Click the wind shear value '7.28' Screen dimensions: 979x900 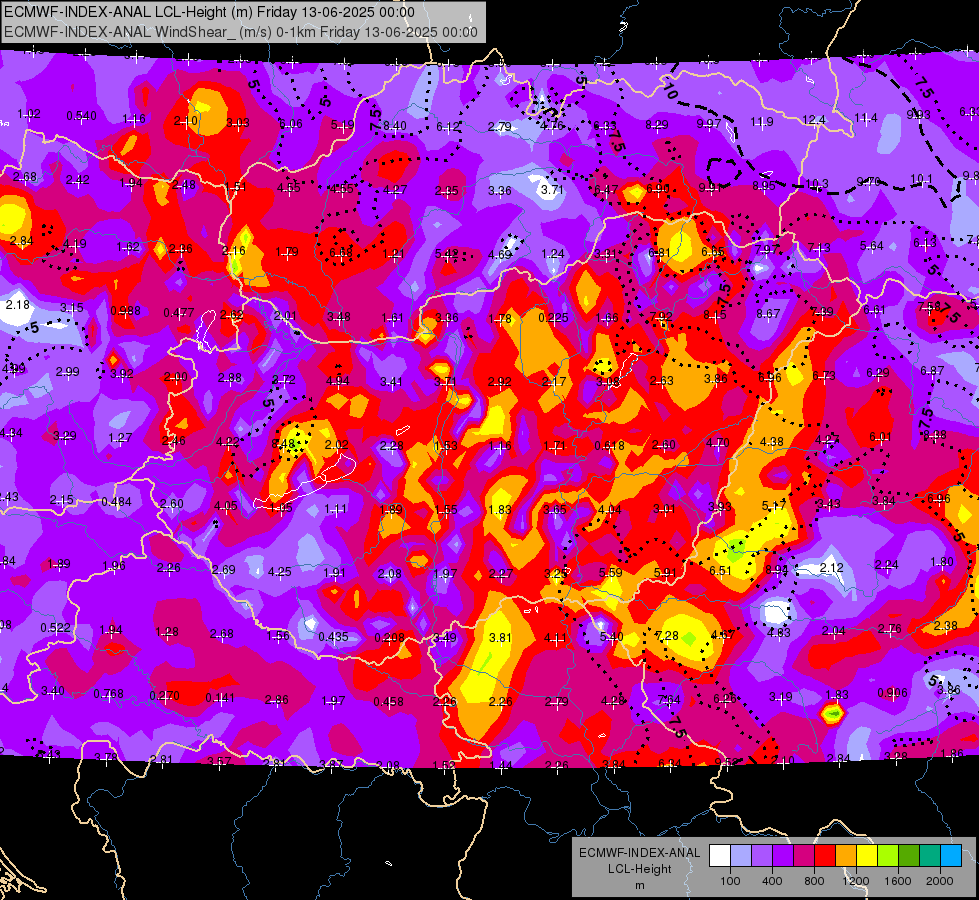[667, 636]
